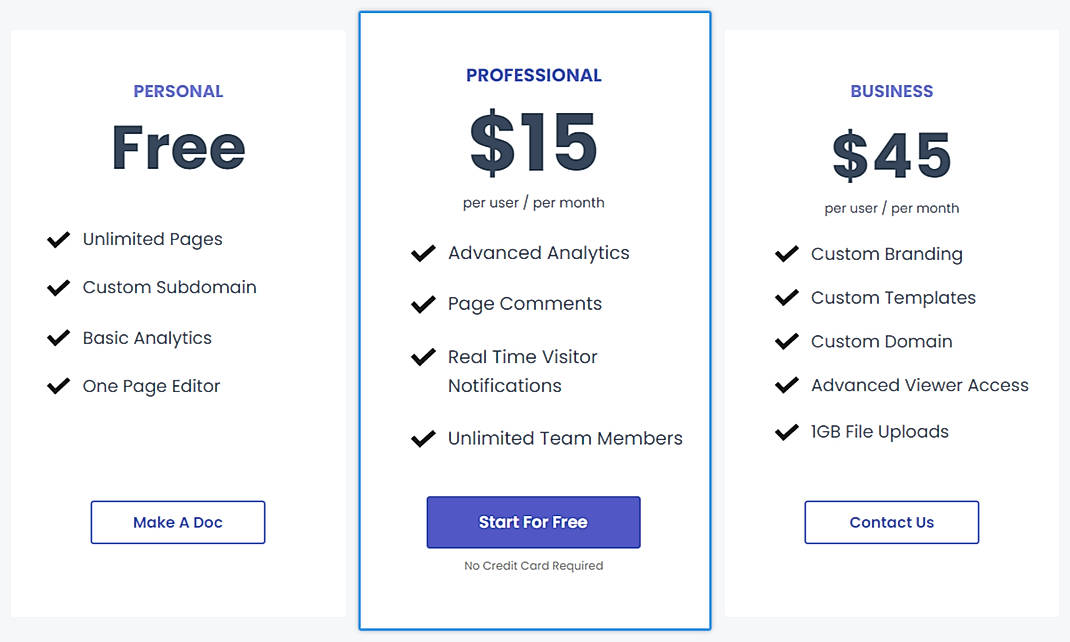1070x642 pixels.
Task: Click the checkmark next to One Page Editor
Action: pyautogui.click(x=58, y=386)
